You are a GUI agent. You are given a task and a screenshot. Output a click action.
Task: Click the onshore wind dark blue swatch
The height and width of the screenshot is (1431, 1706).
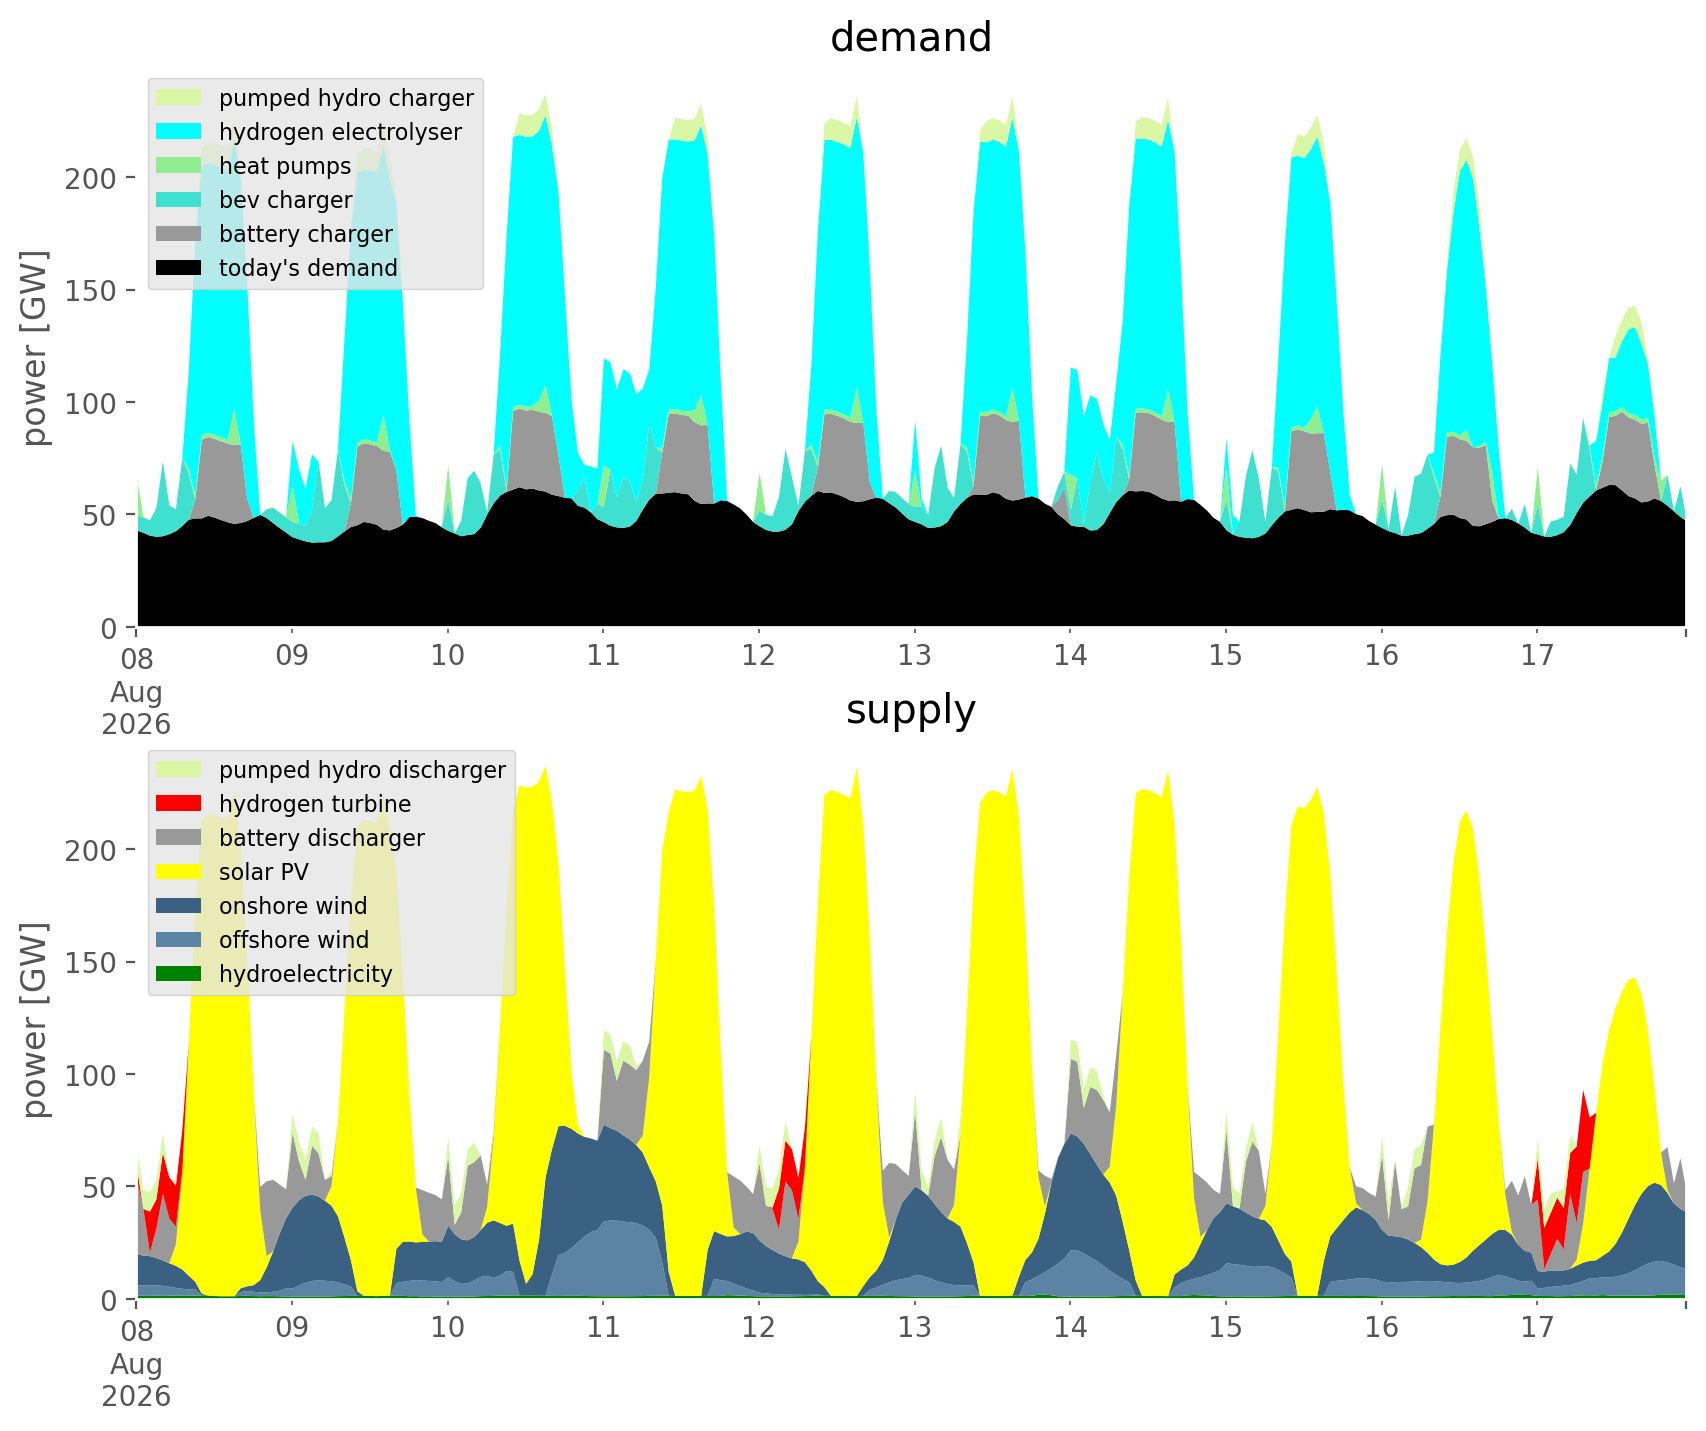pyautogui.click(x=179, y=906)
